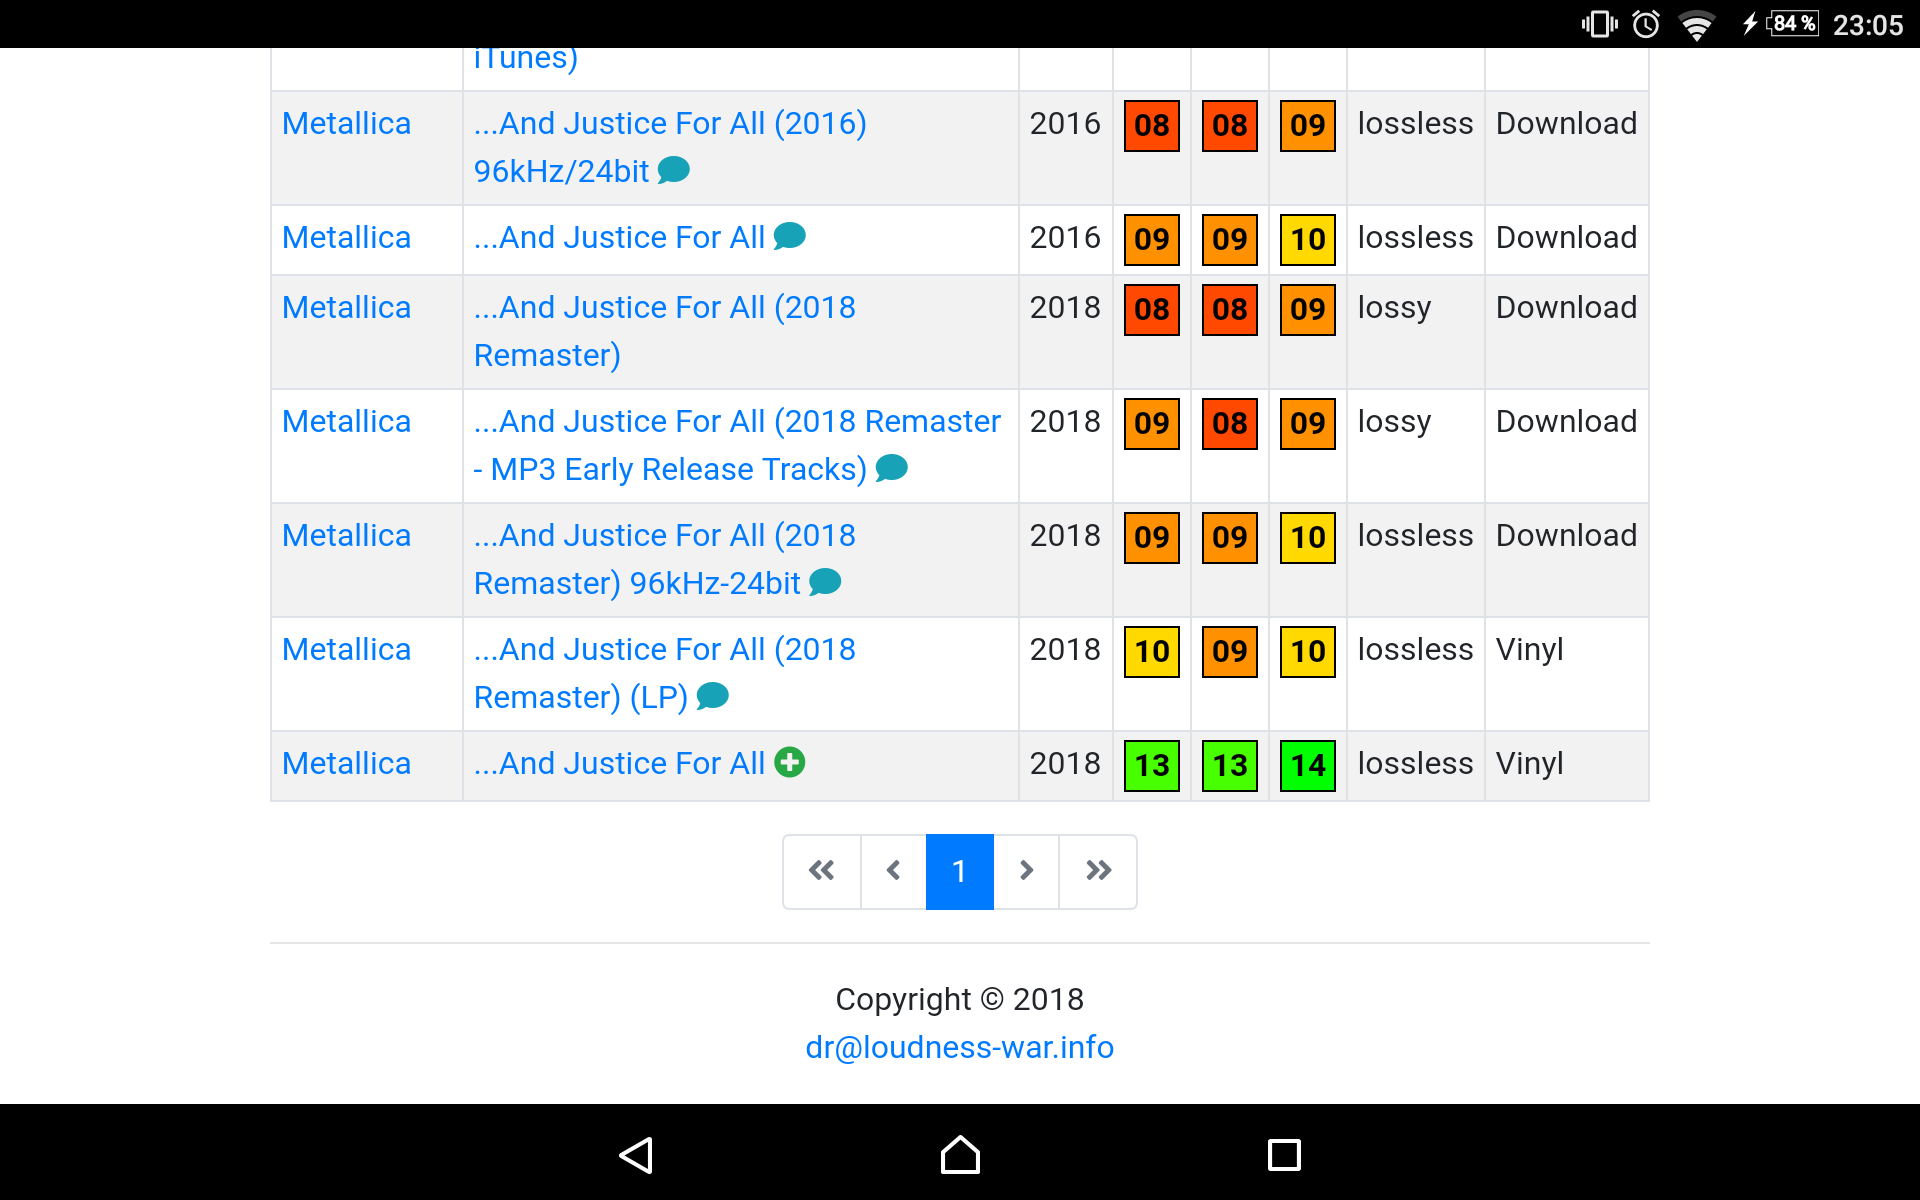Jump to last page with double-right arrows
The width and height of the screenshot is (1920, 1200).
(x=1098, y=871)
